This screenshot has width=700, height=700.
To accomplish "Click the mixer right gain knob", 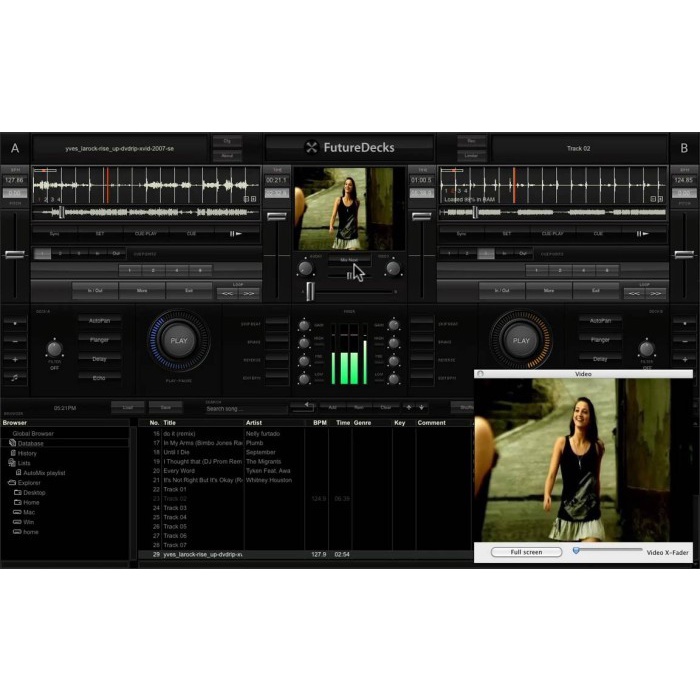I will (x=394, y=325).
